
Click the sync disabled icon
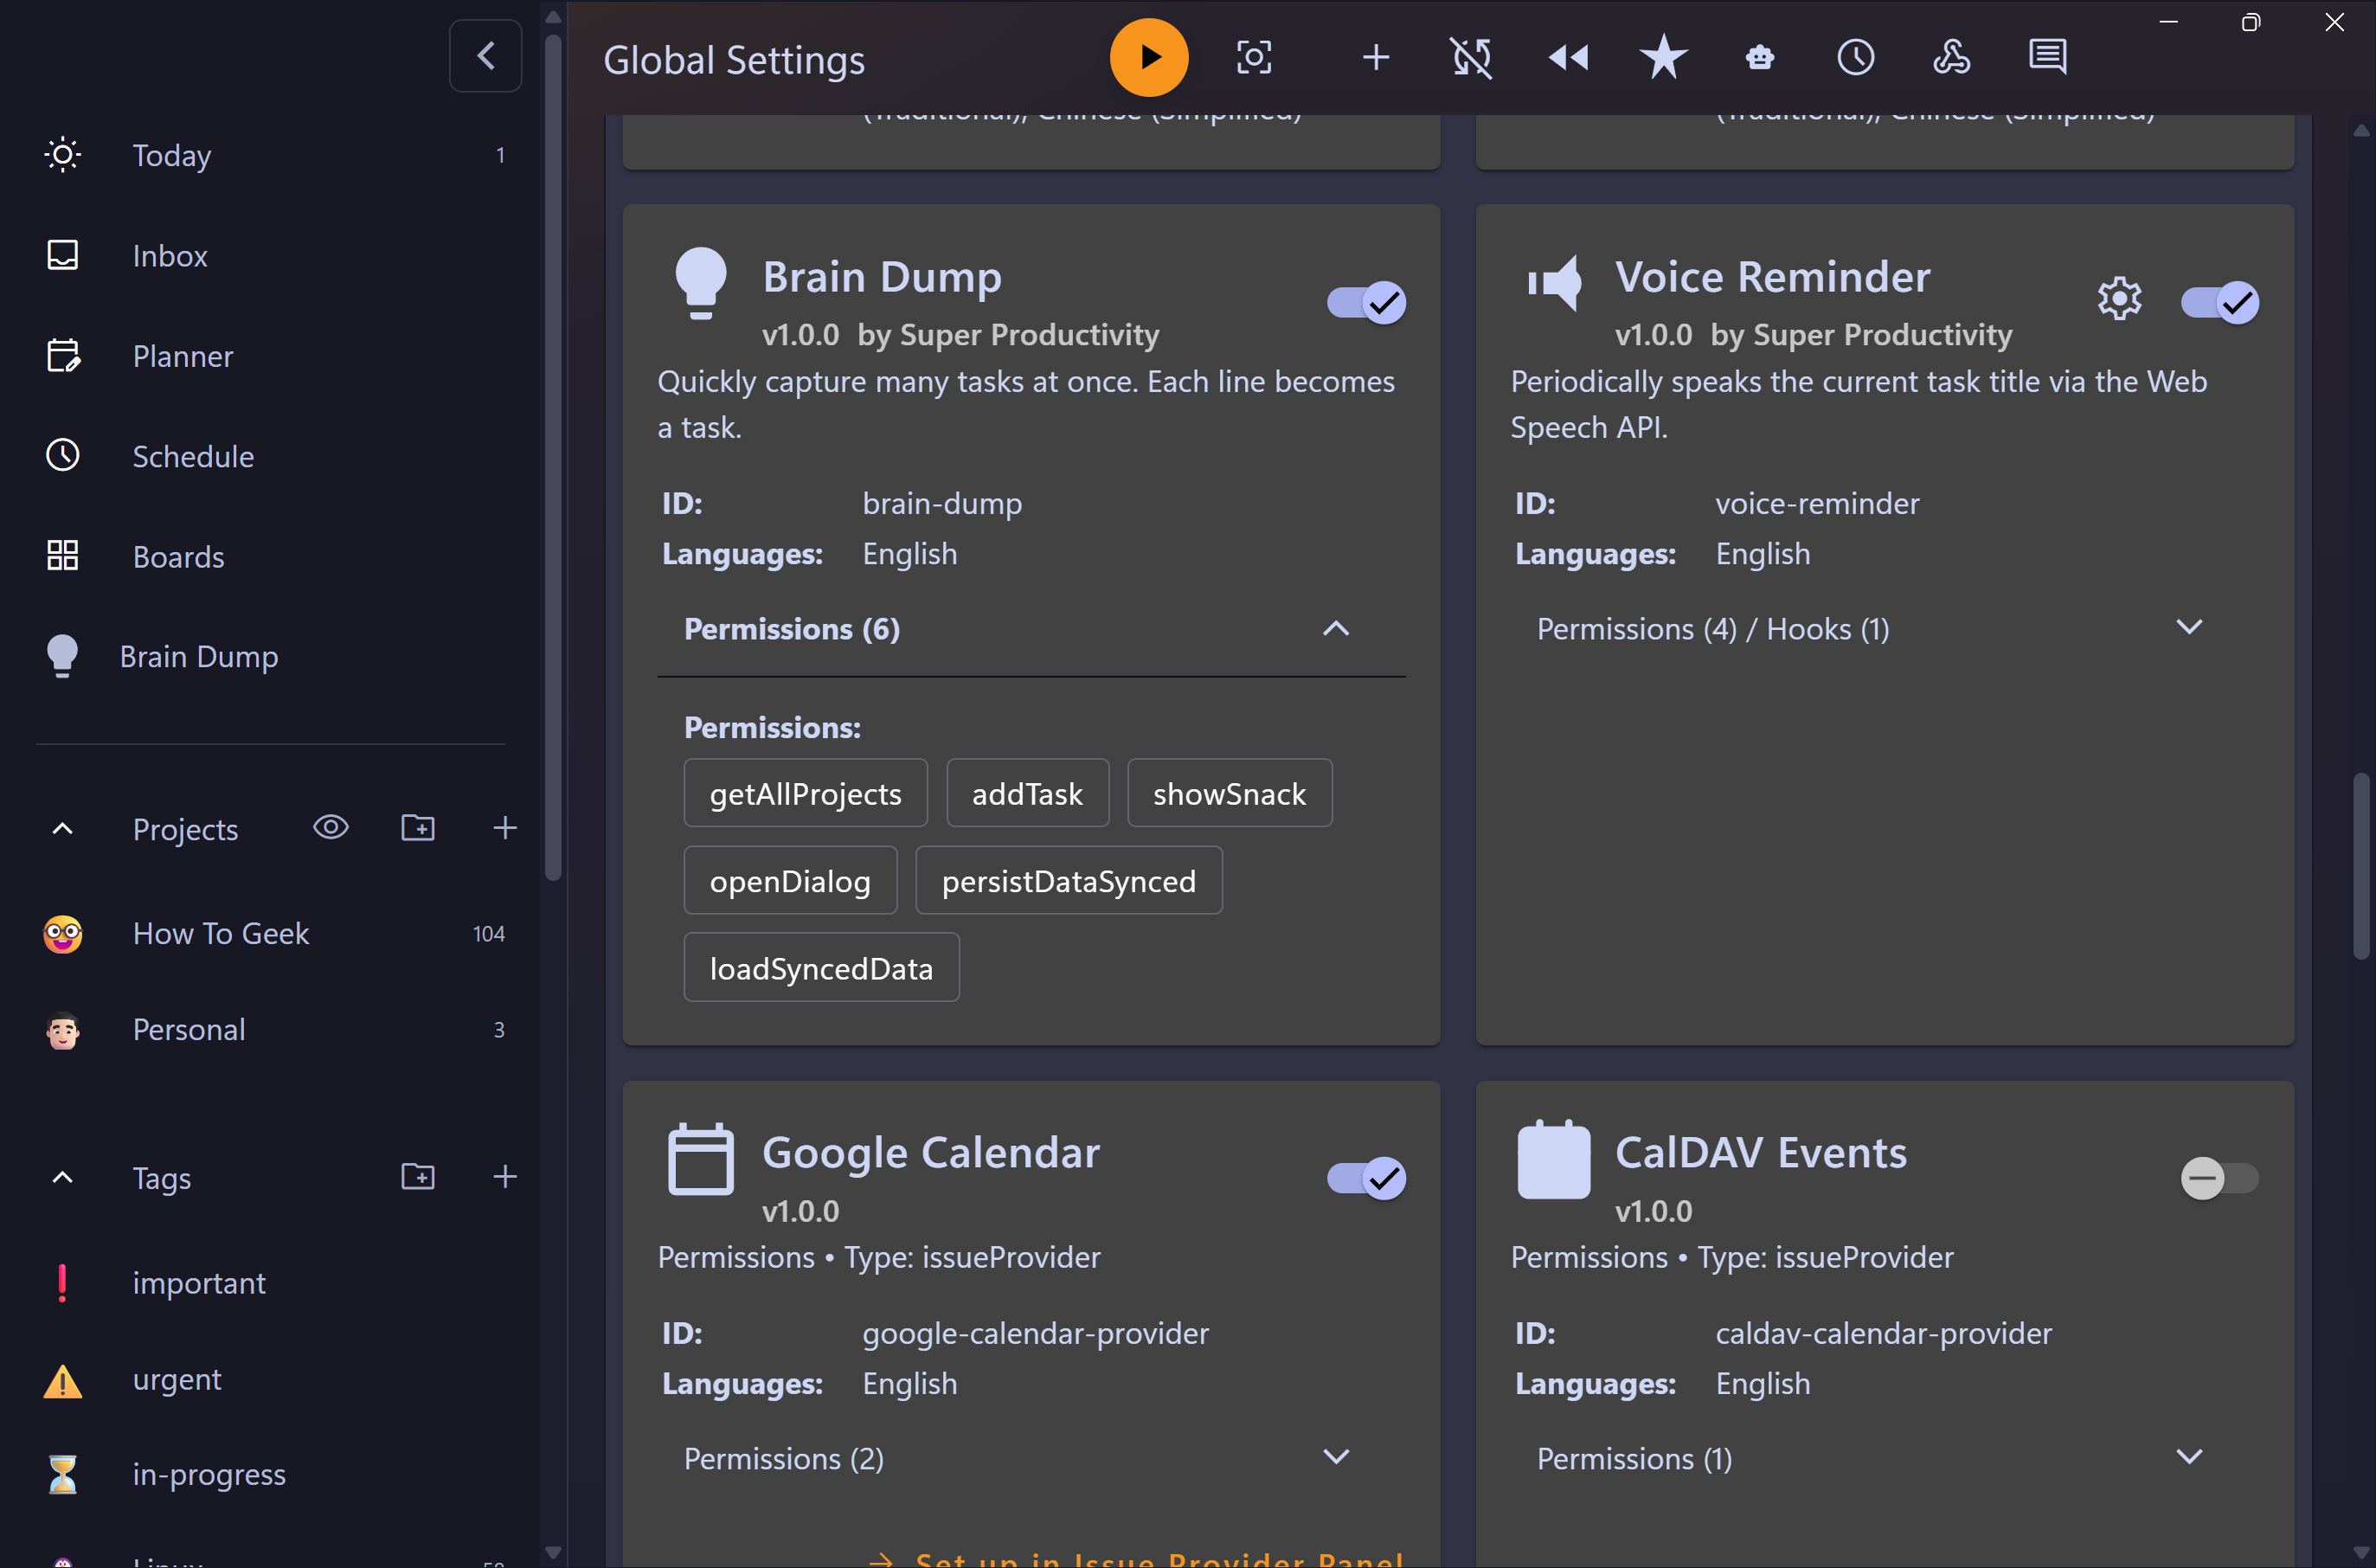1471,58
